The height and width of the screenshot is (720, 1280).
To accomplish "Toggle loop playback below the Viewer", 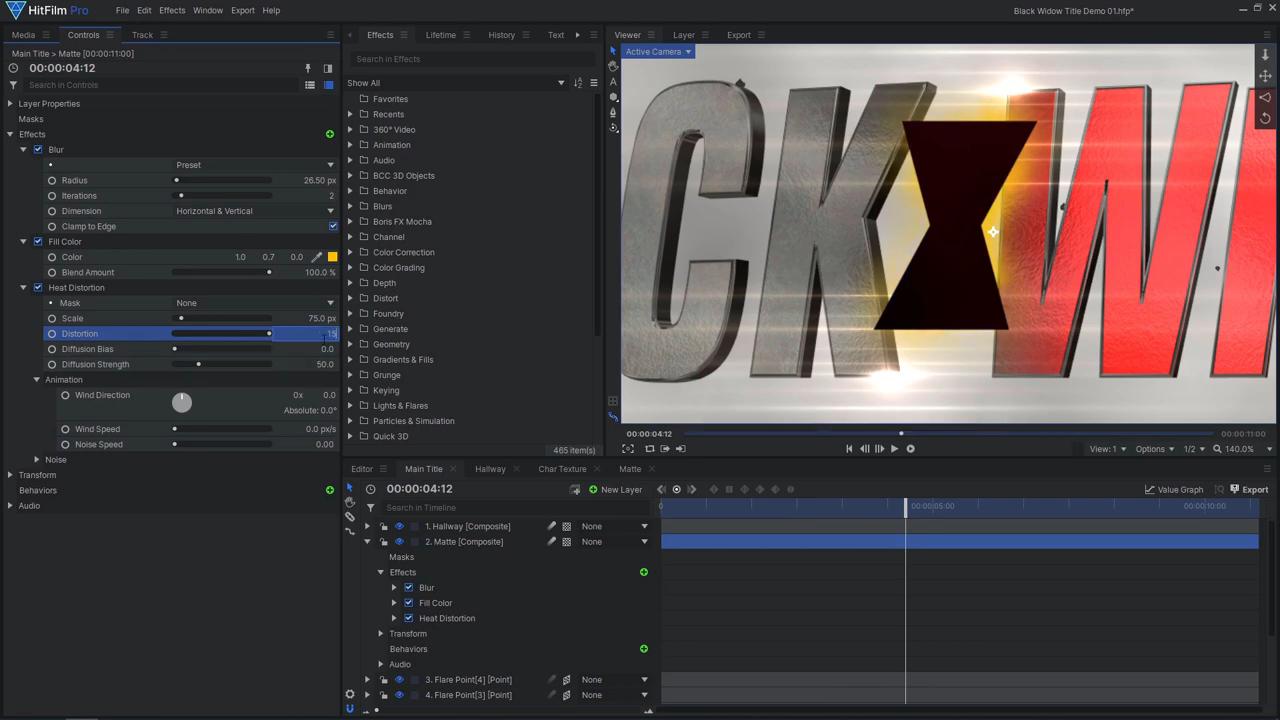I will tap(649, 449).
